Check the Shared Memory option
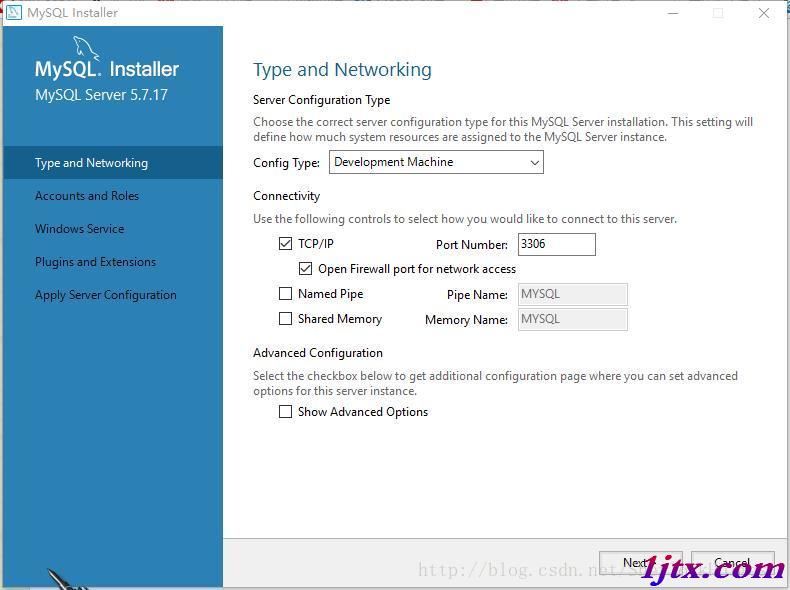The width and height of the screenshot is (790, 590). click(285, 318)
